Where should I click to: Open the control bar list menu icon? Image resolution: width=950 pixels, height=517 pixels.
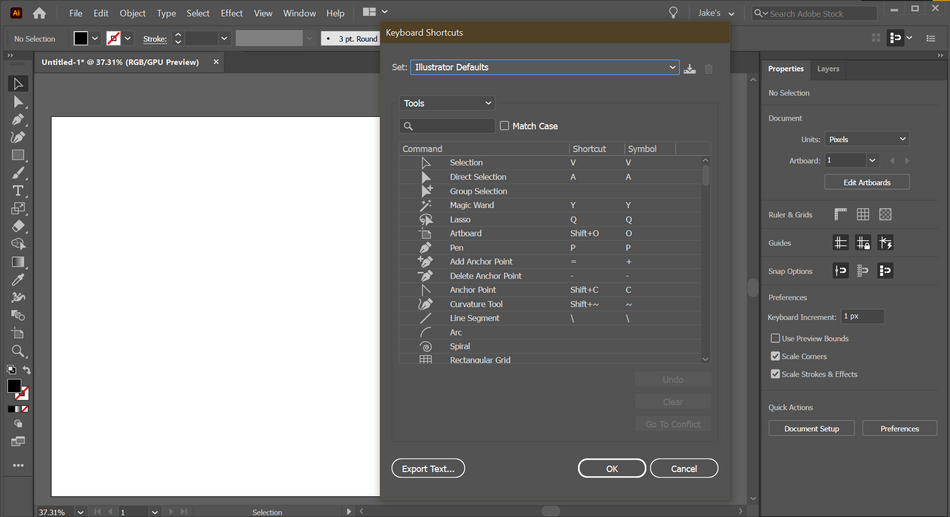coord(931,38)
